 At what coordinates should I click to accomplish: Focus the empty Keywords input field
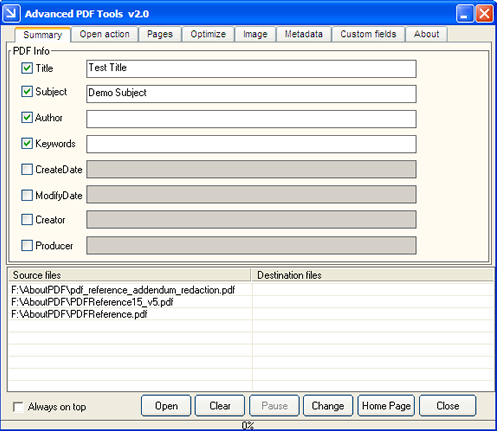click(x=251, y=144)
